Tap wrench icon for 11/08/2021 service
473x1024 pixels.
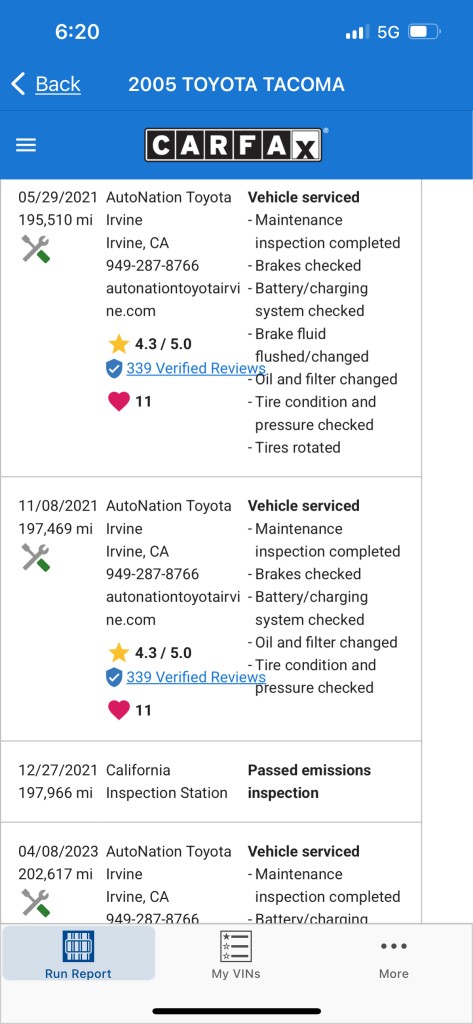coord(35,558)
